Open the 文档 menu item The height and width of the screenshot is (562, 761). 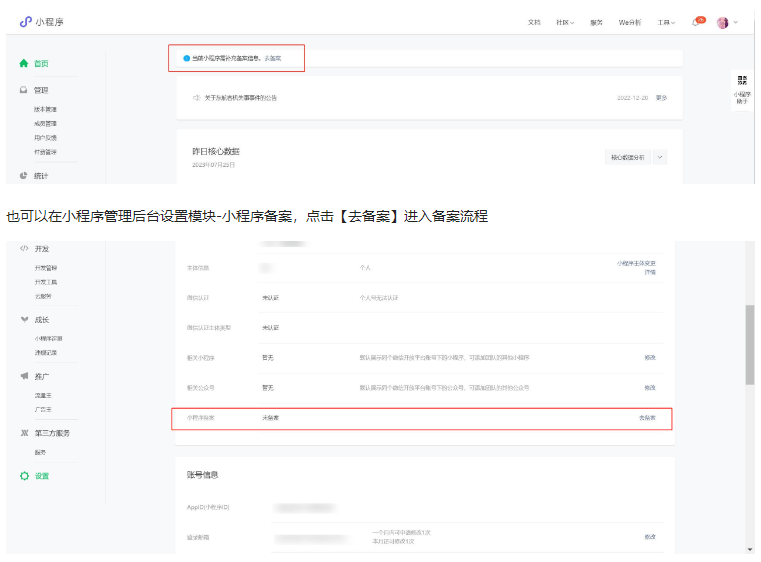[x=534, y=22]
